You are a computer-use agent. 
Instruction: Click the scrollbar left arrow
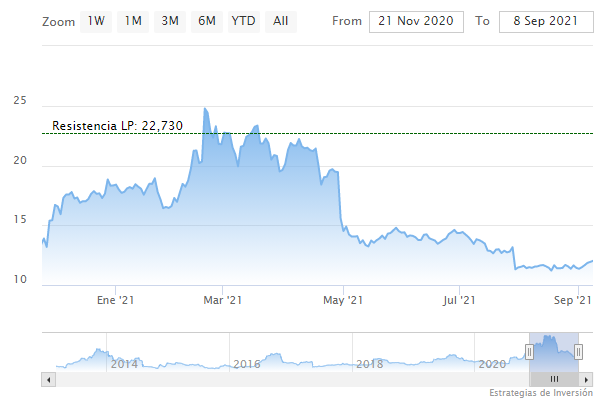click(46, 380)
